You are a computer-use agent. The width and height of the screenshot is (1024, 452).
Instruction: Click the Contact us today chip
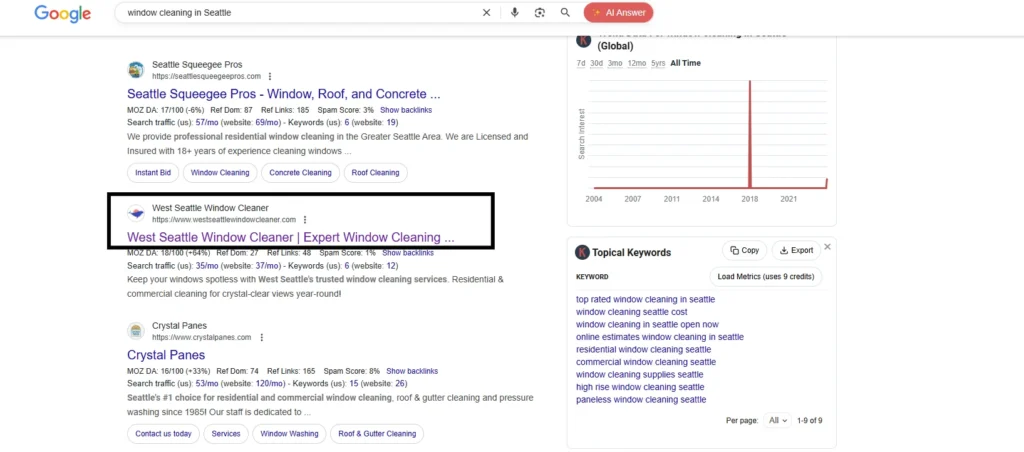click(163, 434)
